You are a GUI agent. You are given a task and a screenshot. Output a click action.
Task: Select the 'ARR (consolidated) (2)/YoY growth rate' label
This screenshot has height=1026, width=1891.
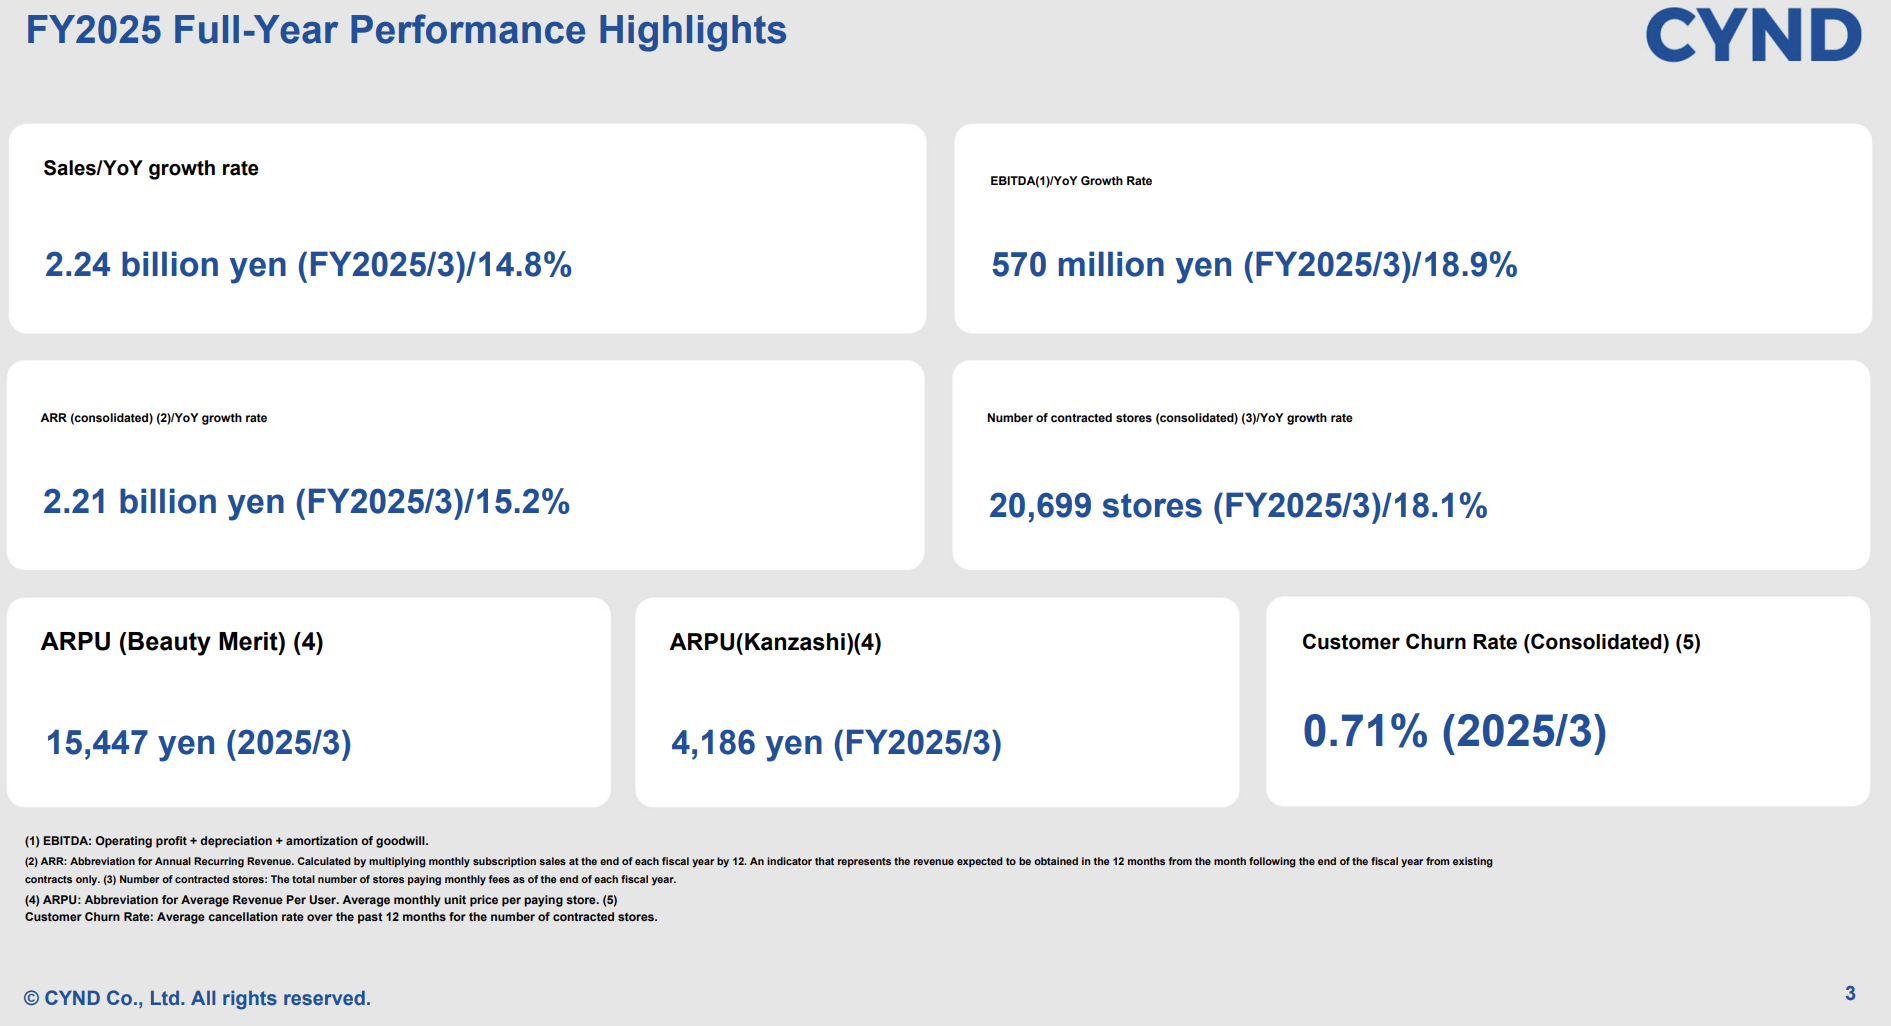coord(154,418)
